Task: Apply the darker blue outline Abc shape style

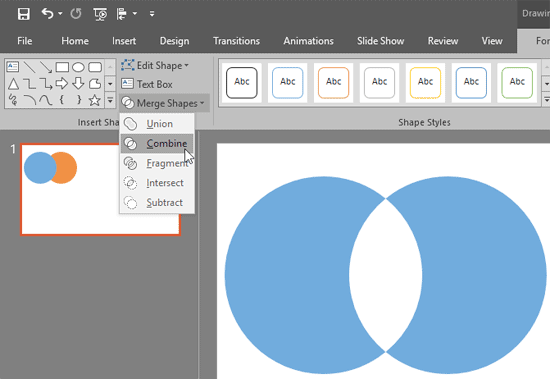Action: [x=471, y=83]
